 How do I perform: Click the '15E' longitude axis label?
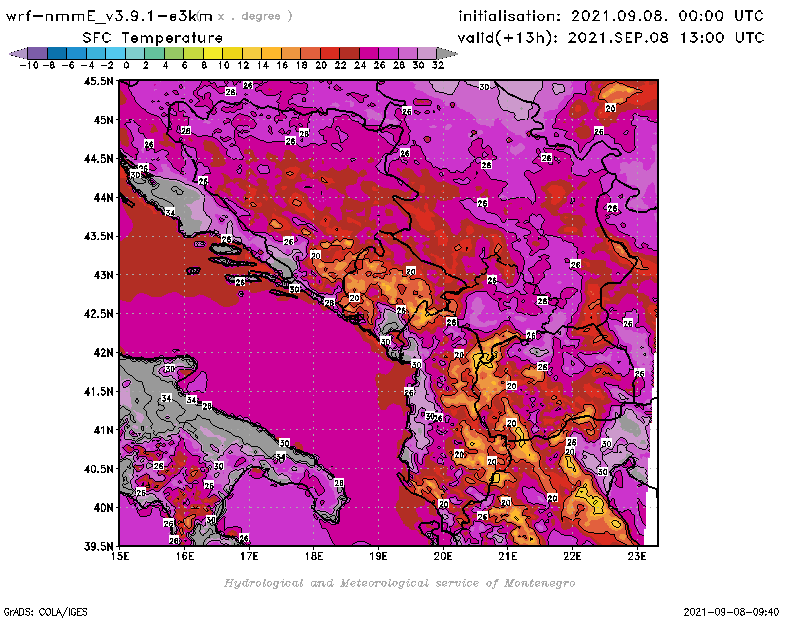[x=120, y=556]
